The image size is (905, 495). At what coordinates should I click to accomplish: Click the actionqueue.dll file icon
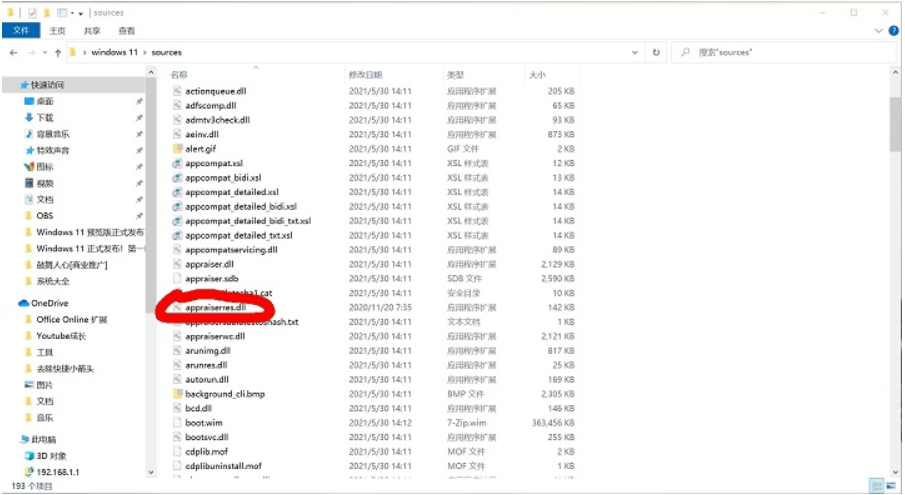[x=177, y=91]
